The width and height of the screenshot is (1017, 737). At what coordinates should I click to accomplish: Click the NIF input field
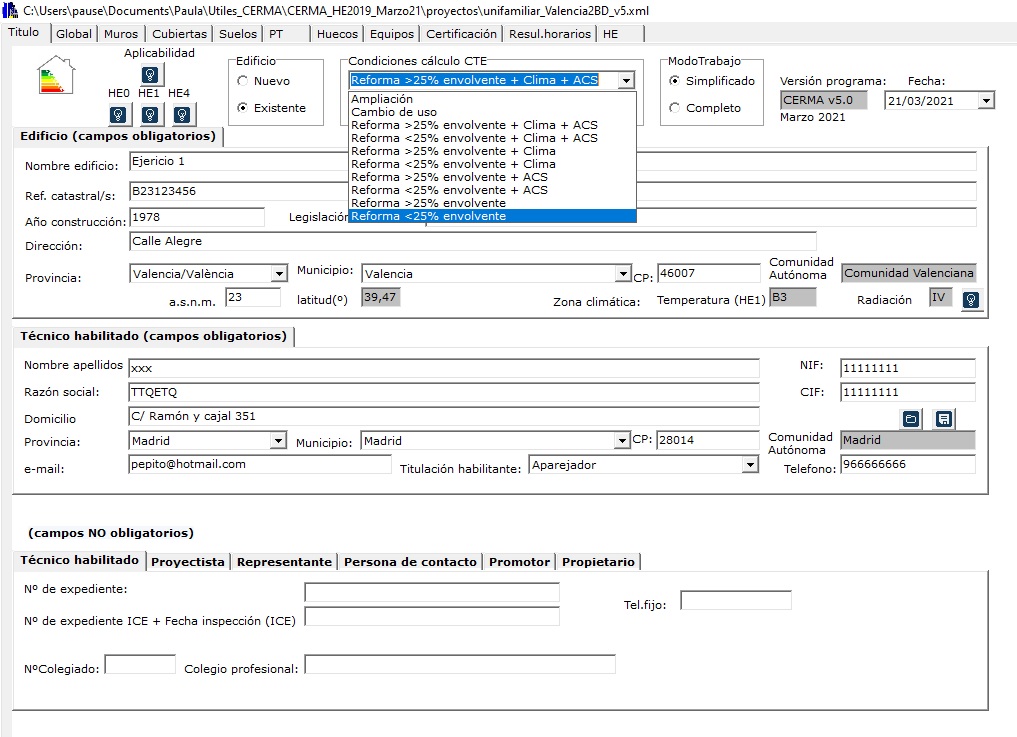[907, 368]
